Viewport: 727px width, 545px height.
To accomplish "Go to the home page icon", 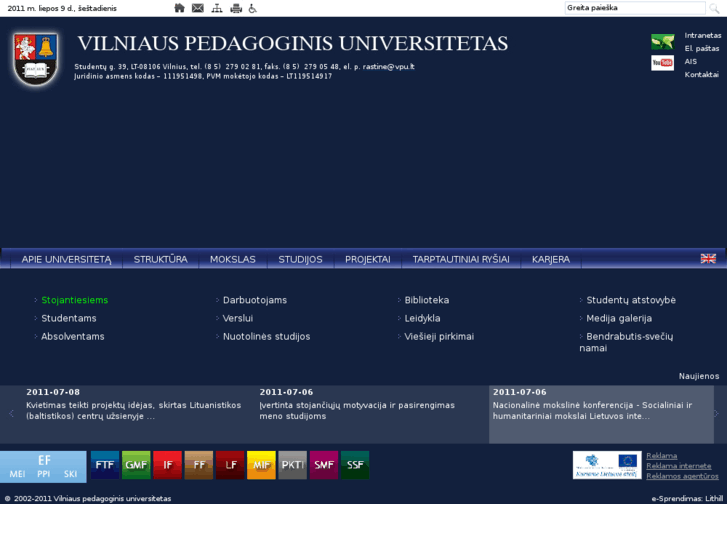I will [x=179, y=8].
